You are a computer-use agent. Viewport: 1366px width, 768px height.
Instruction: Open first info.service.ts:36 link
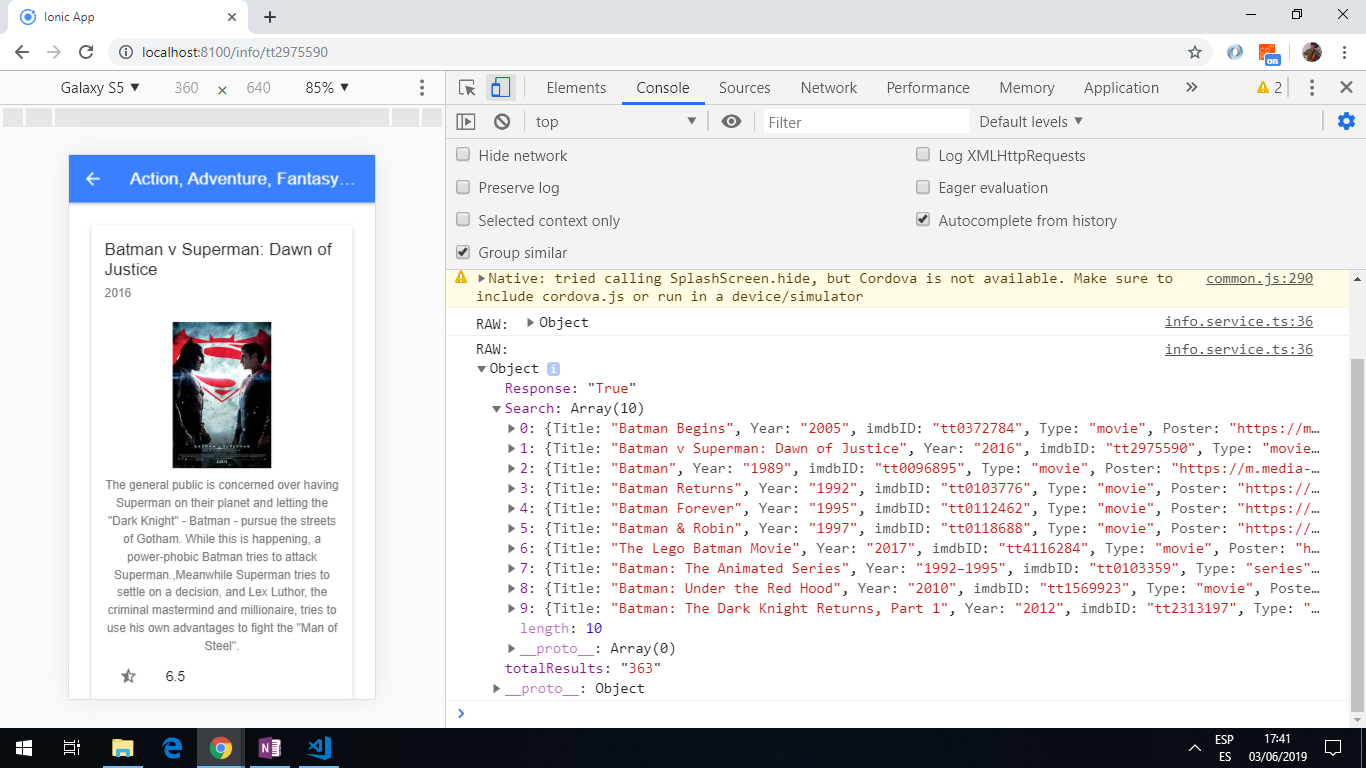click(x=1239, y=322)
